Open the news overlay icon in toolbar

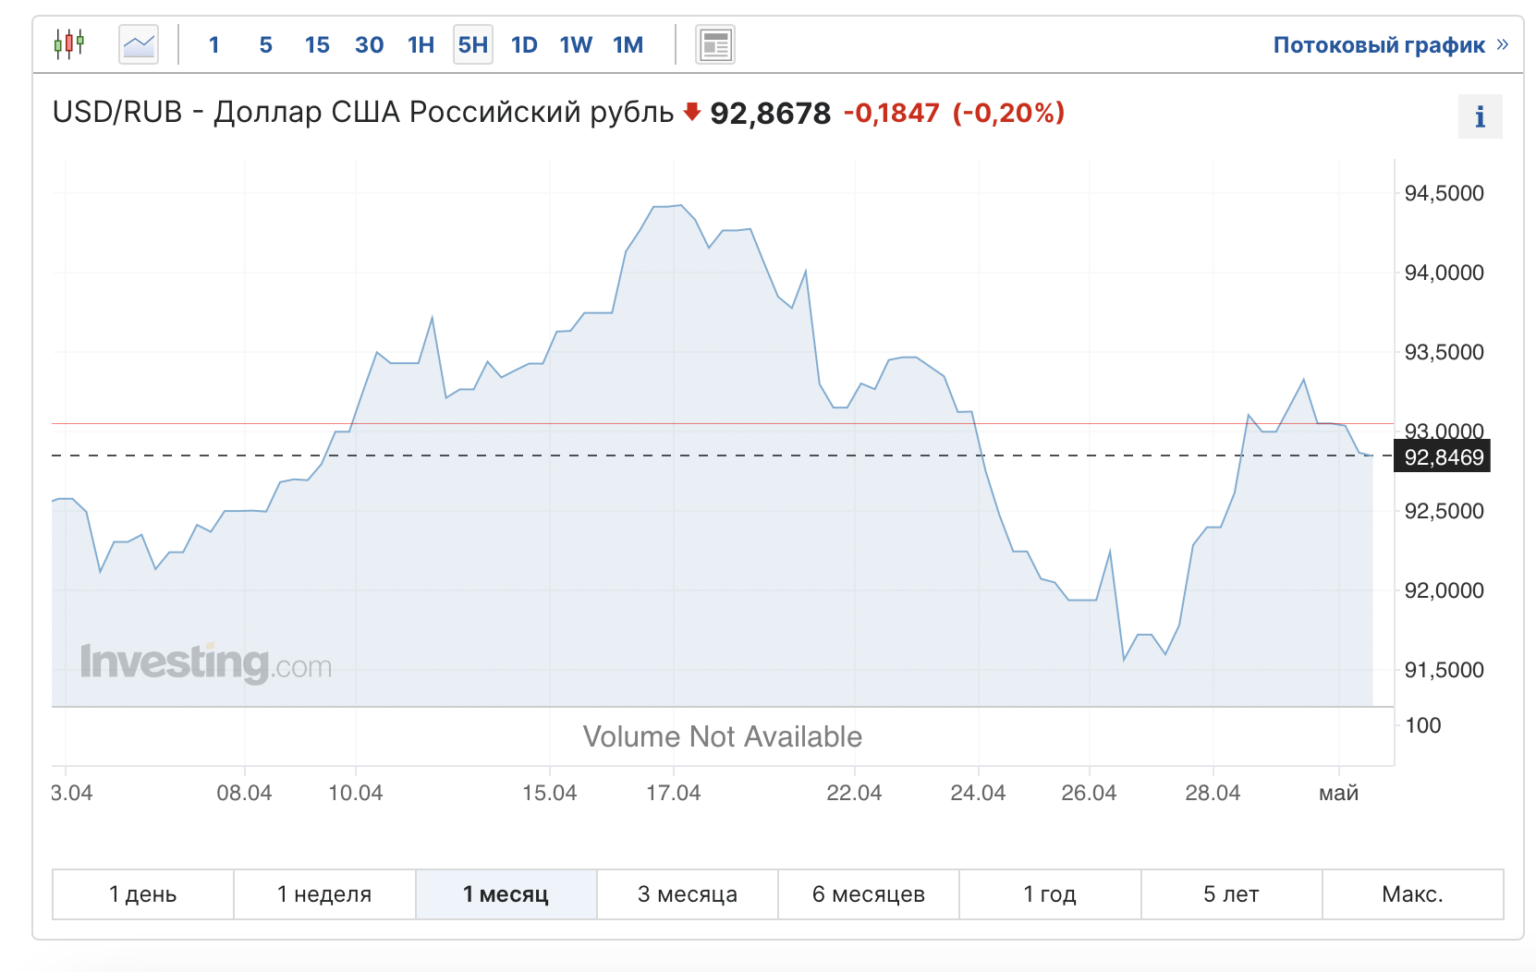point(715,45)
